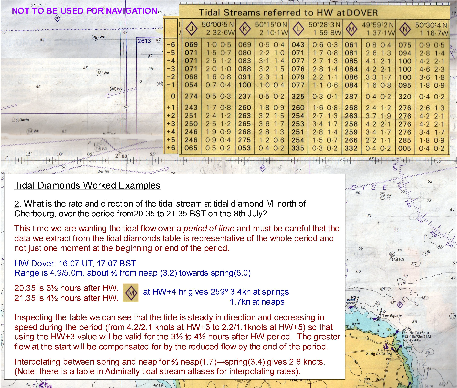The image size is (457, 388).
Task: Click the 'Tidal Diamonds Worked Examples' heading
Action: coord(88,185)
